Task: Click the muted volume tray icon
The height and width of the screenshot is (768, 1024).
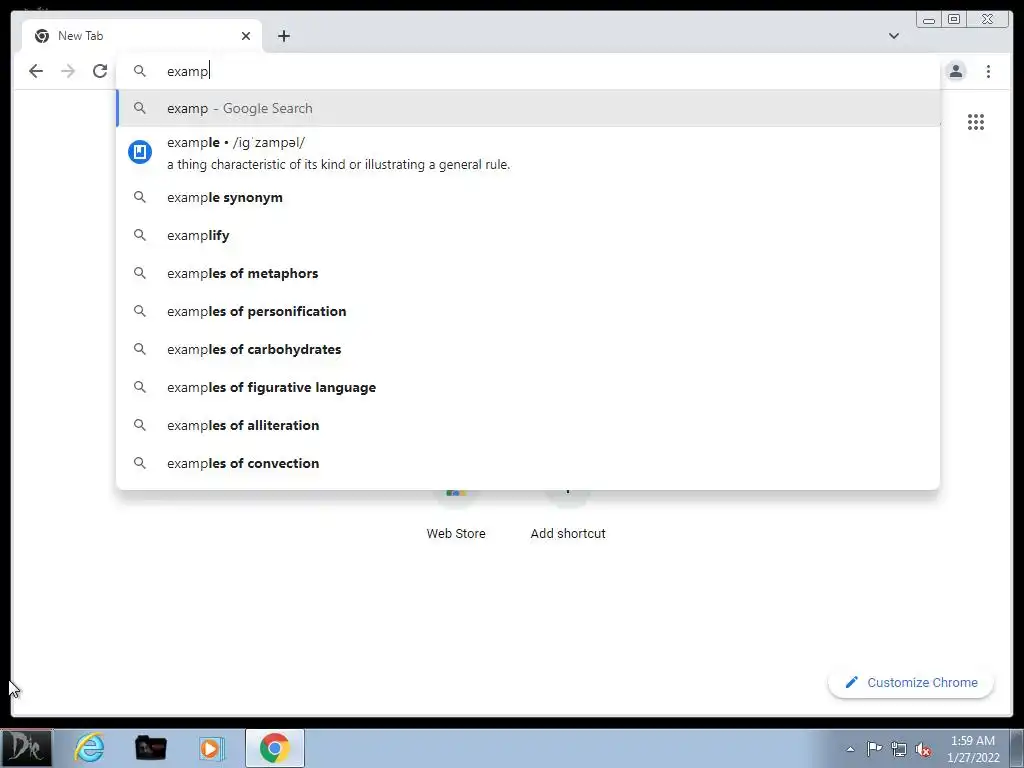Action: [923, 749]
